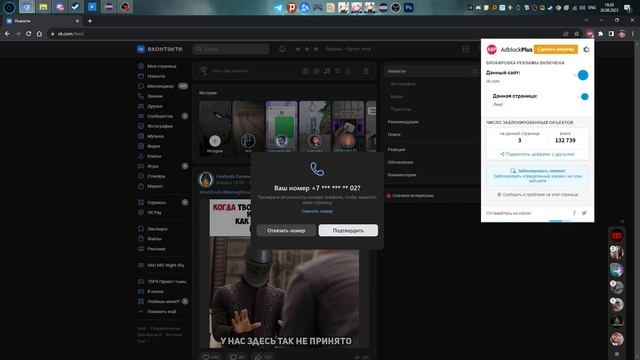Open the add story thumbnail
Screen dimensions: 640x360
[x=215, y=128]
